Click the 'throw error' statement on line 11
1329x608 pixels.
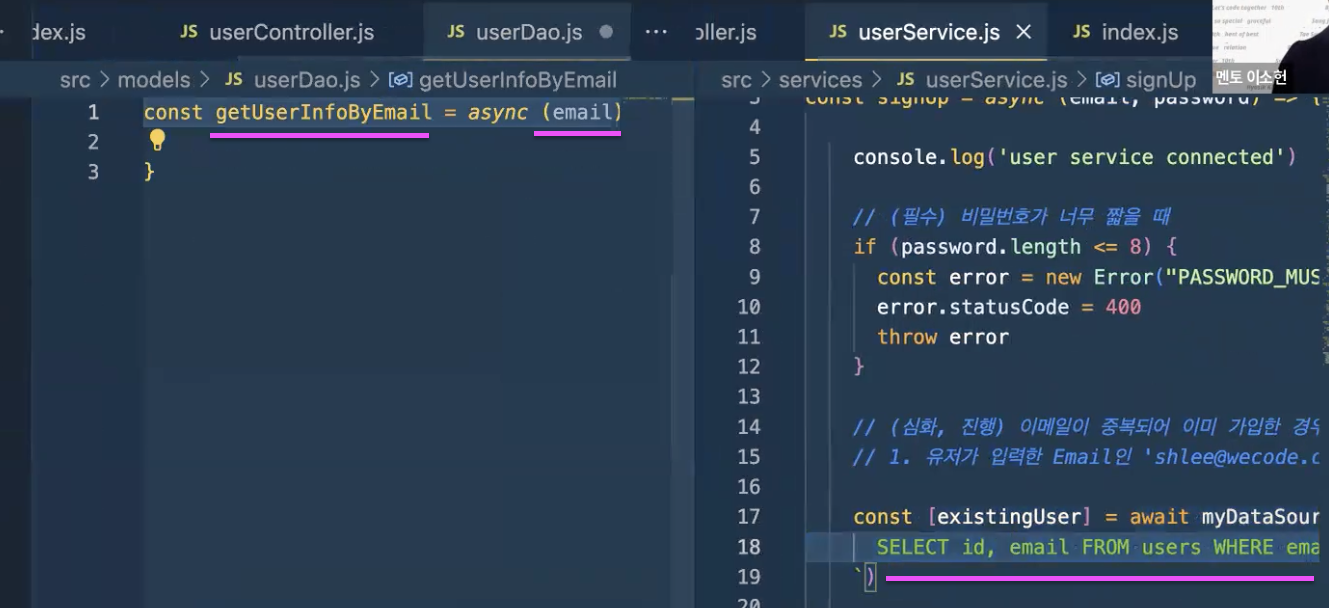click(943, 337)
